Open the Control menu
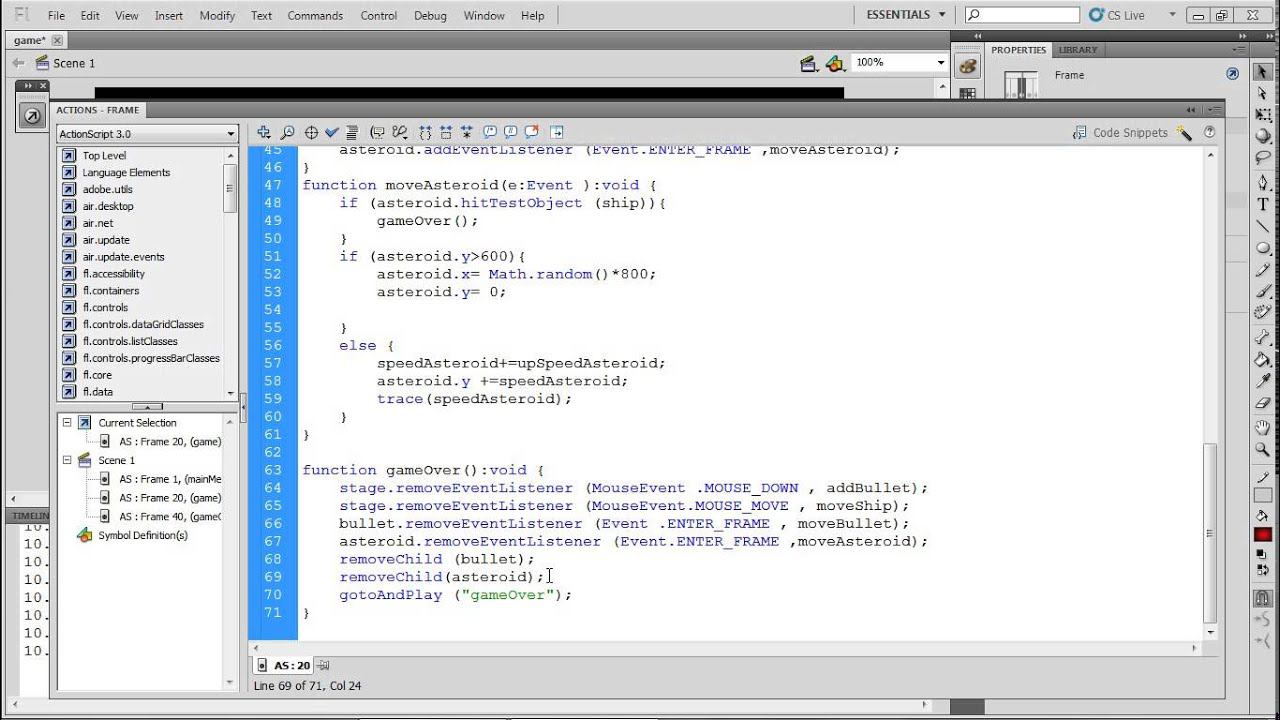Image resolution: width=1280 pixels, height=720 pixels. tap(379, 15)
